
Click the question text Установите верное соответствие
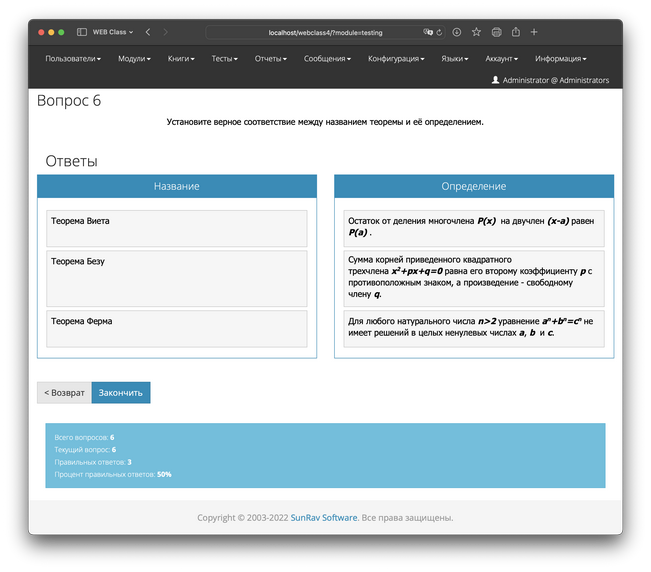pyautogui.click(x=325, y=122)
